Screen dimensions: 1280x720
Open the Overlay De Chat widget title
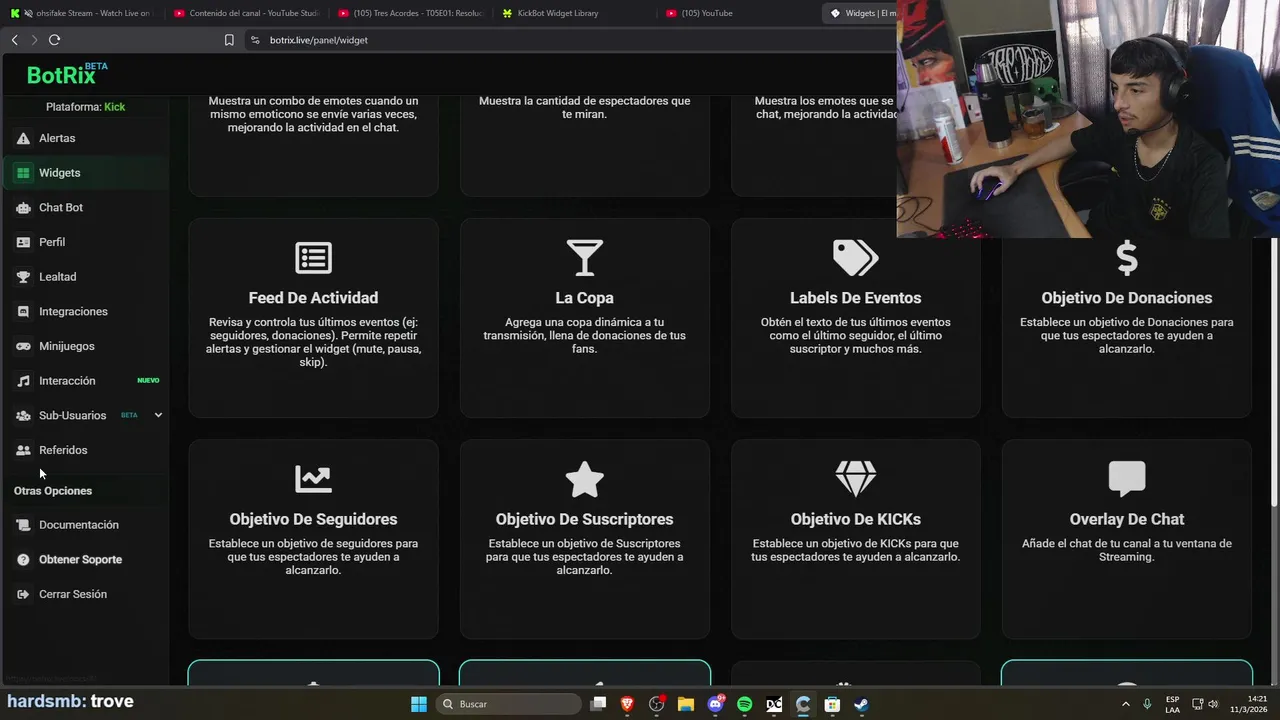click(x=1127, y=519)
